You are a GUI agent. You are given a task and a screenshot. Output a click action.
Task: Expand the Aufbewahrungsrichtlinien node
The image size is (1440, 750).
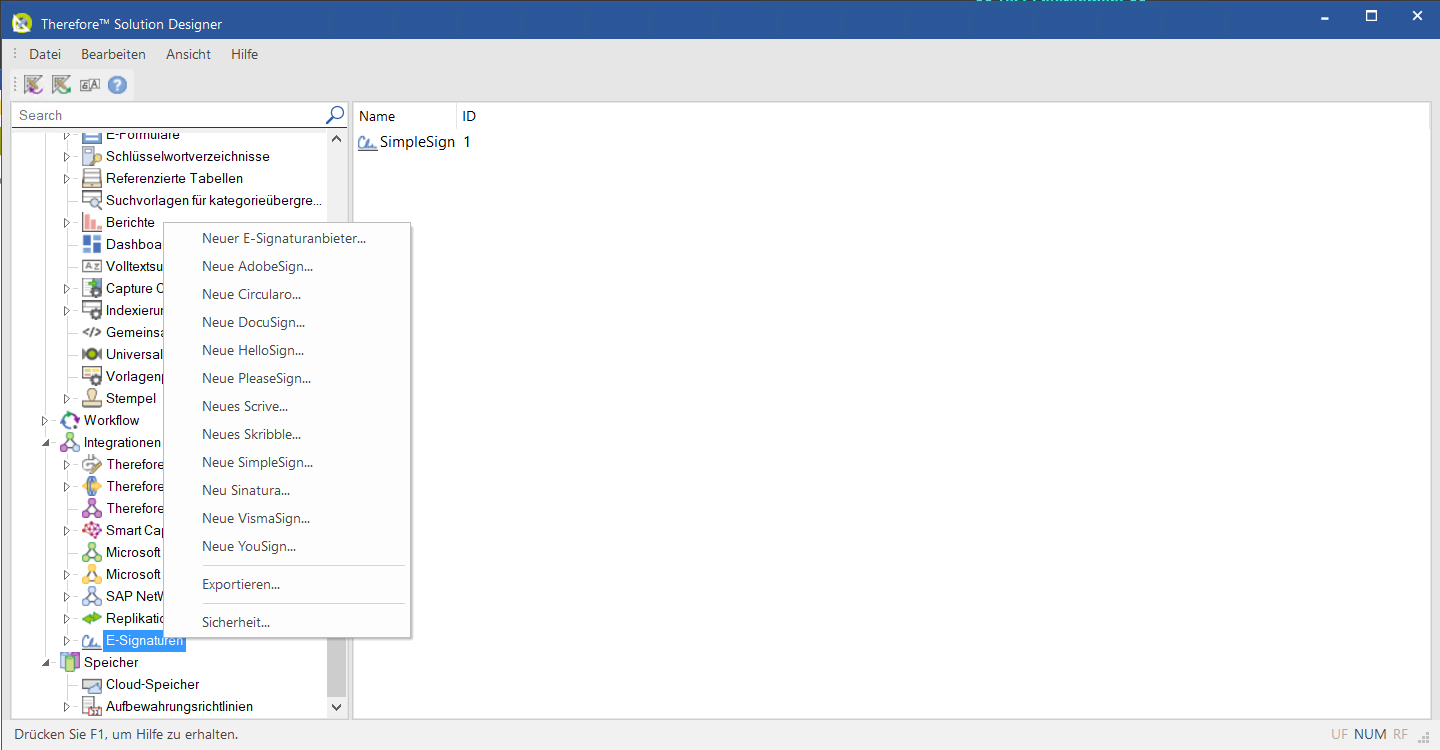pyautogui.click(x=65, y=706)
